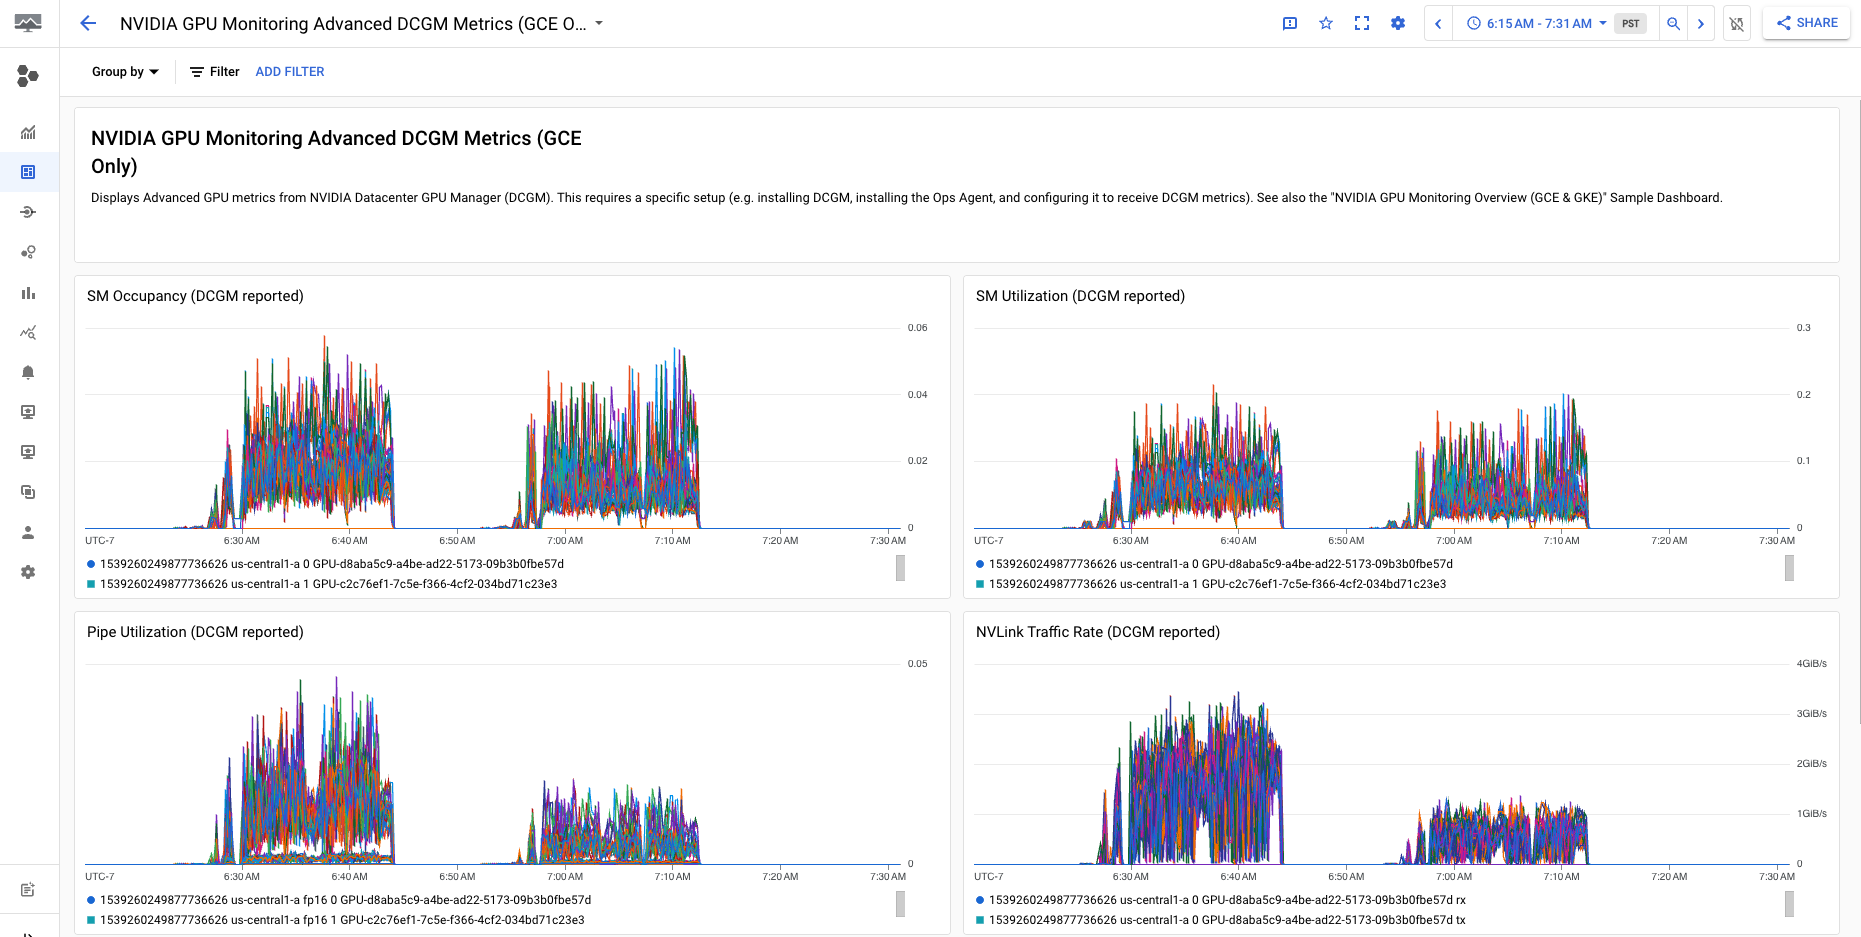Open the Group by dropdown

pyautogui.click(x=124, y=71)
